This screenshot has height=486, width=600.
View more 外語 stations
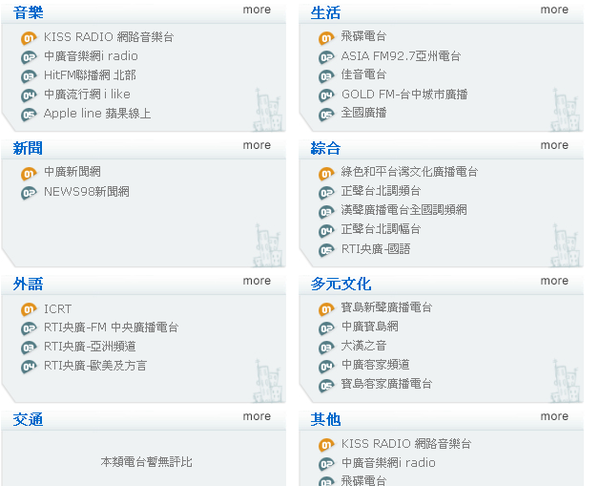[x=257, y=281]
